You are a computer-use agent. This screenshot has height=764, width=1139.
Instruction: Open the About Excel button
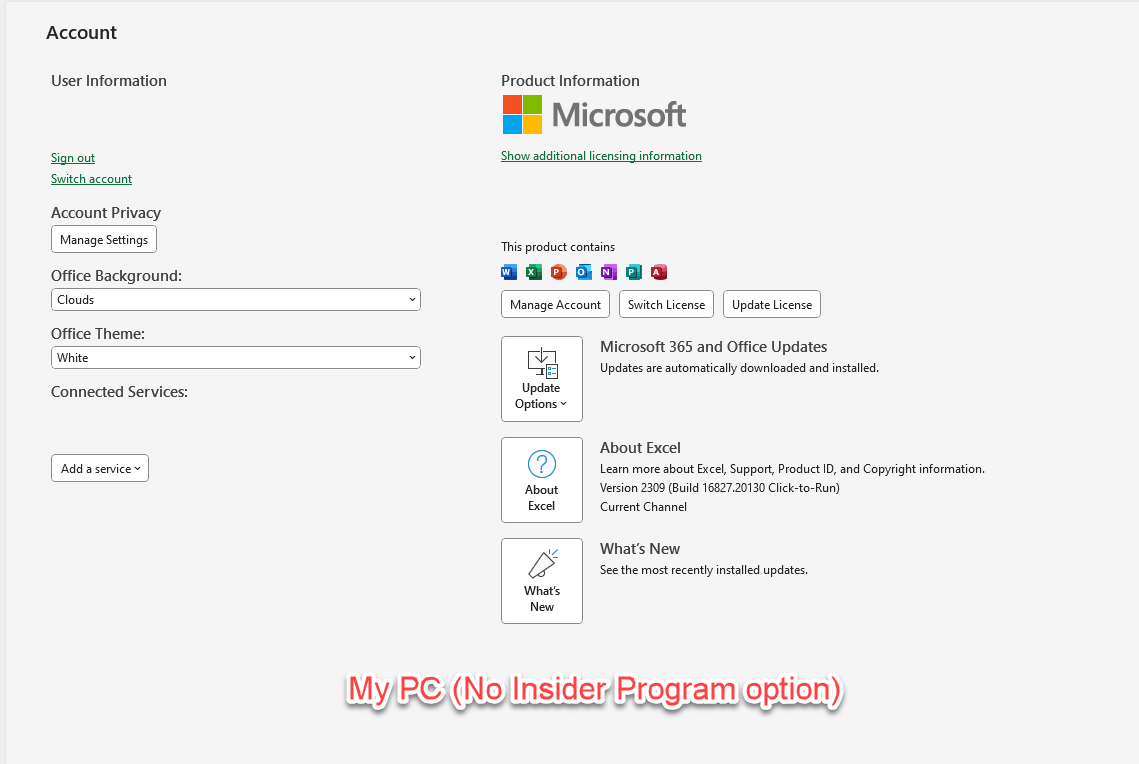coord(542,479)
